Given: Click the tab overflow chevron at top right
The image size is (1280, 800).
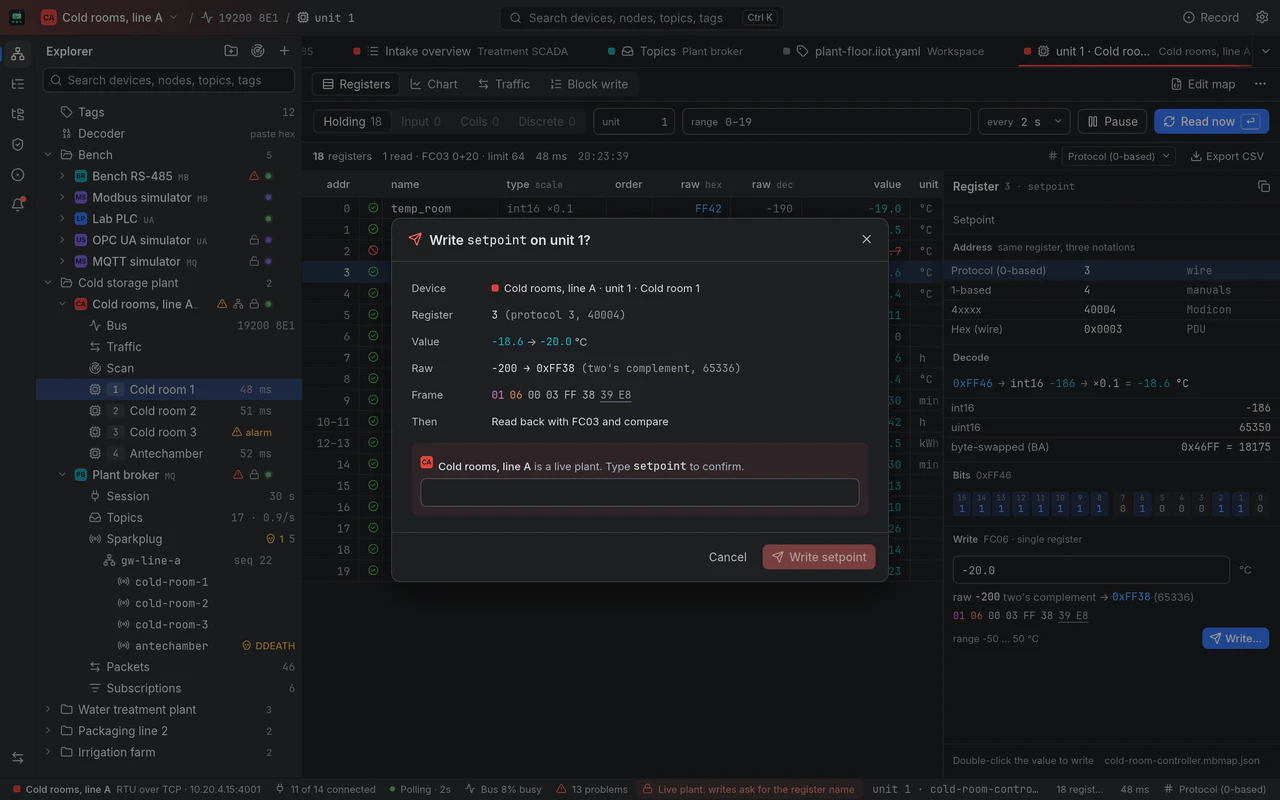Looking at the screenshot, I should coord(1265,51).
